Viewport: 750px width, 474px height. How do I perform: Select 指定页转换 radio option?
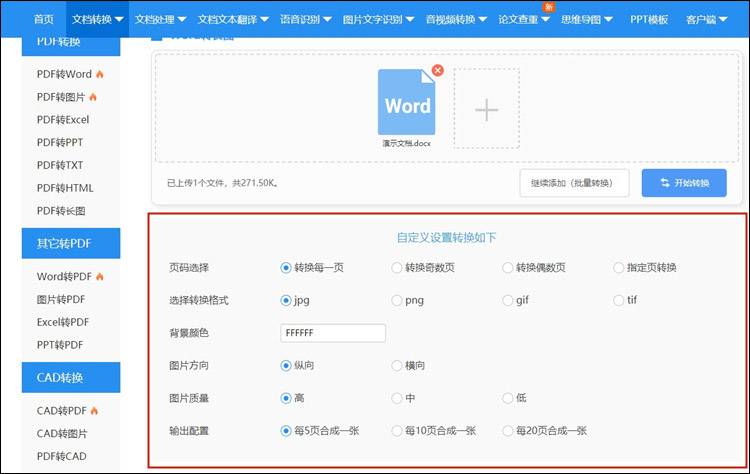[618, 268]
